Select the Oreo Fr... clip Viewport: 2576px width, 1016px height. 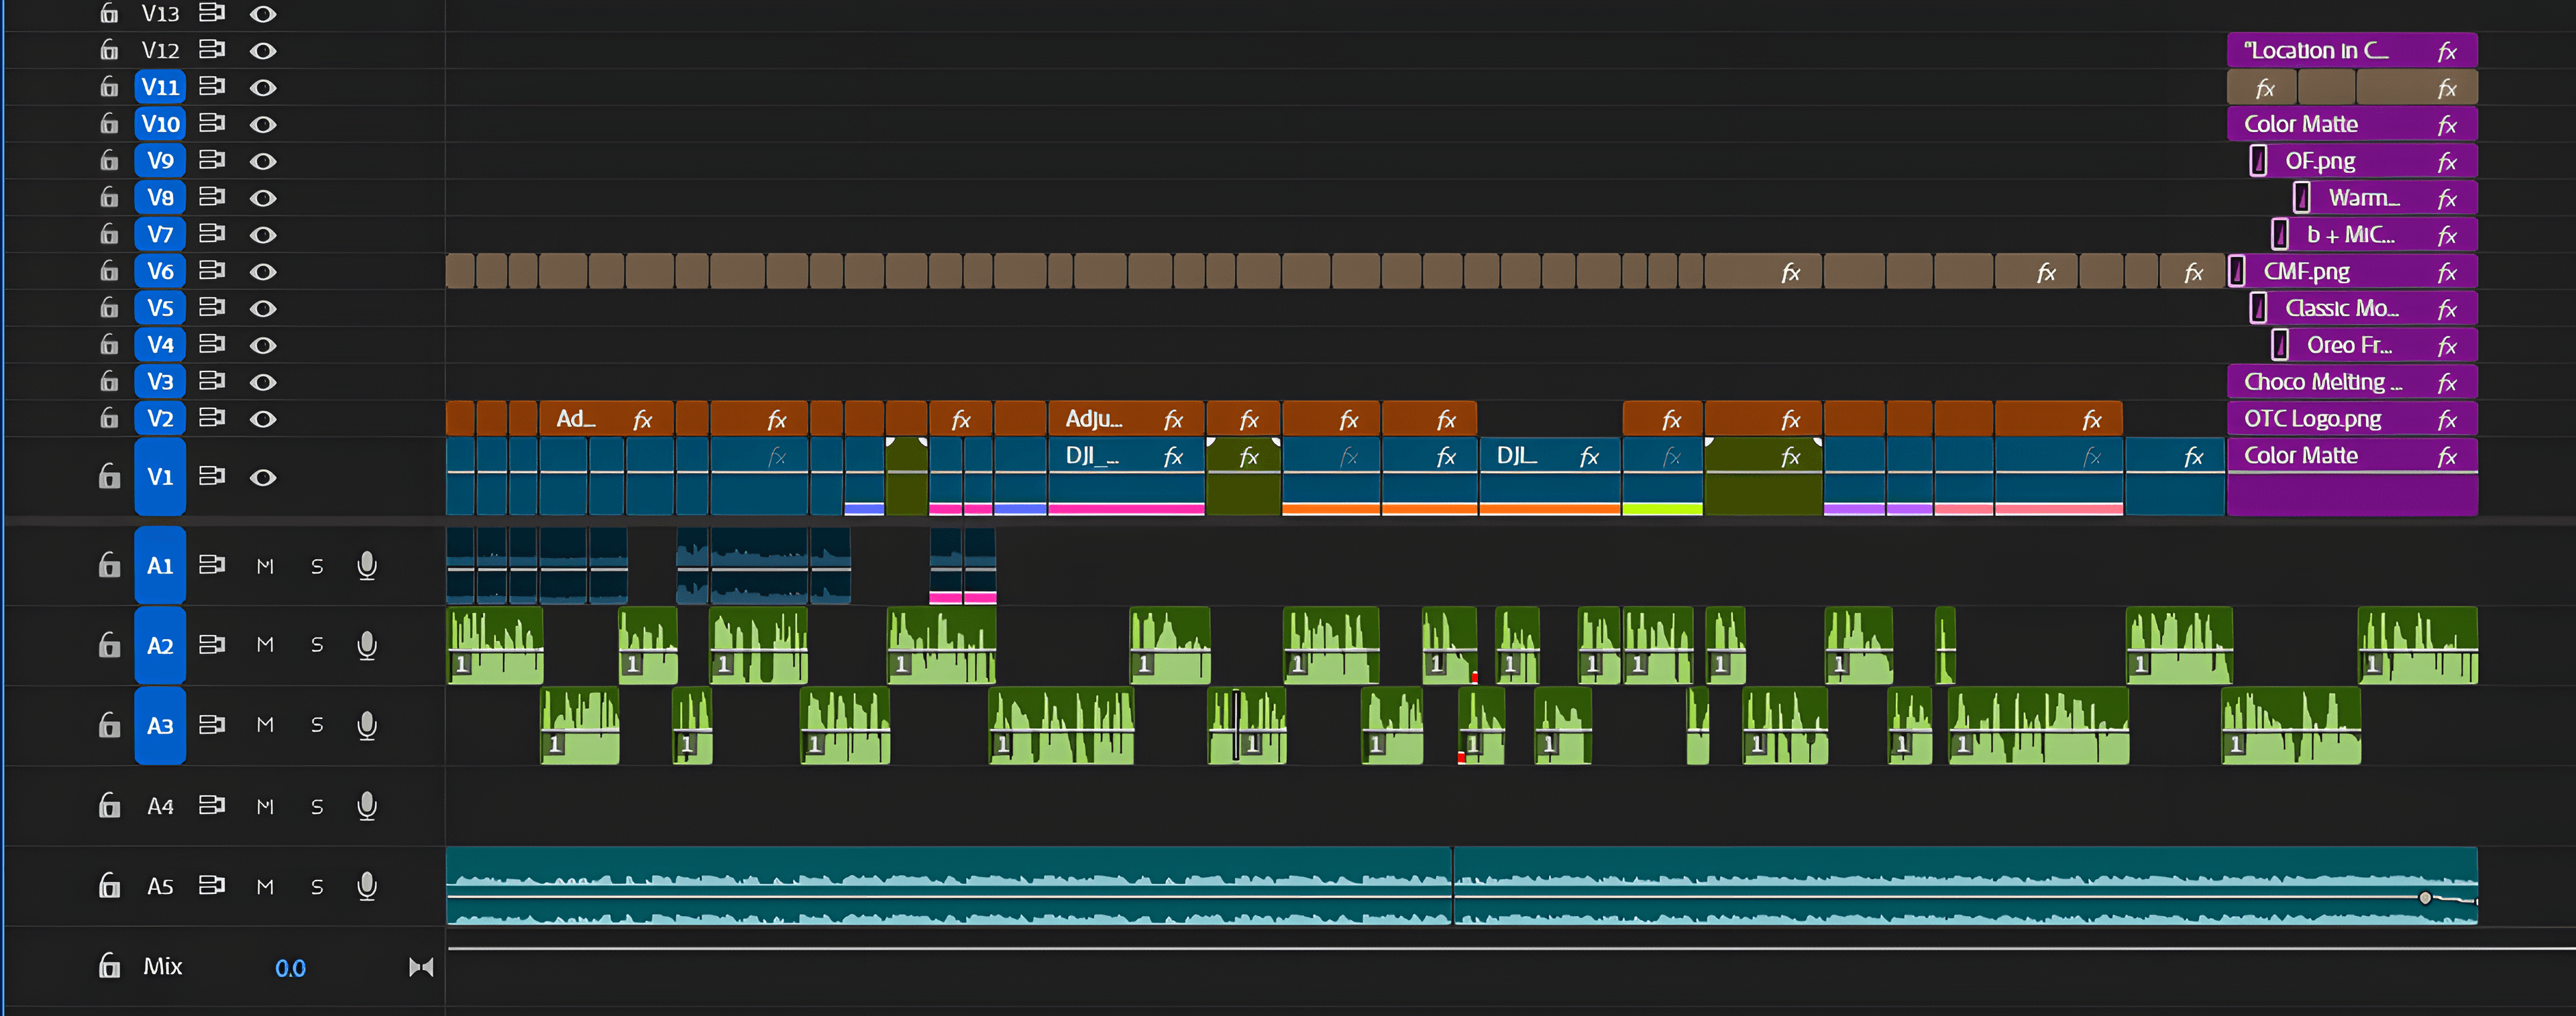click(x=2373, y=345)
